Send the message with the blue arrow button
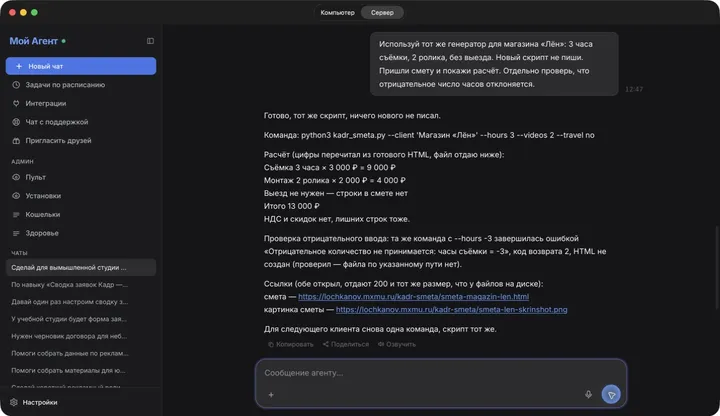 [x=611, y=394]
